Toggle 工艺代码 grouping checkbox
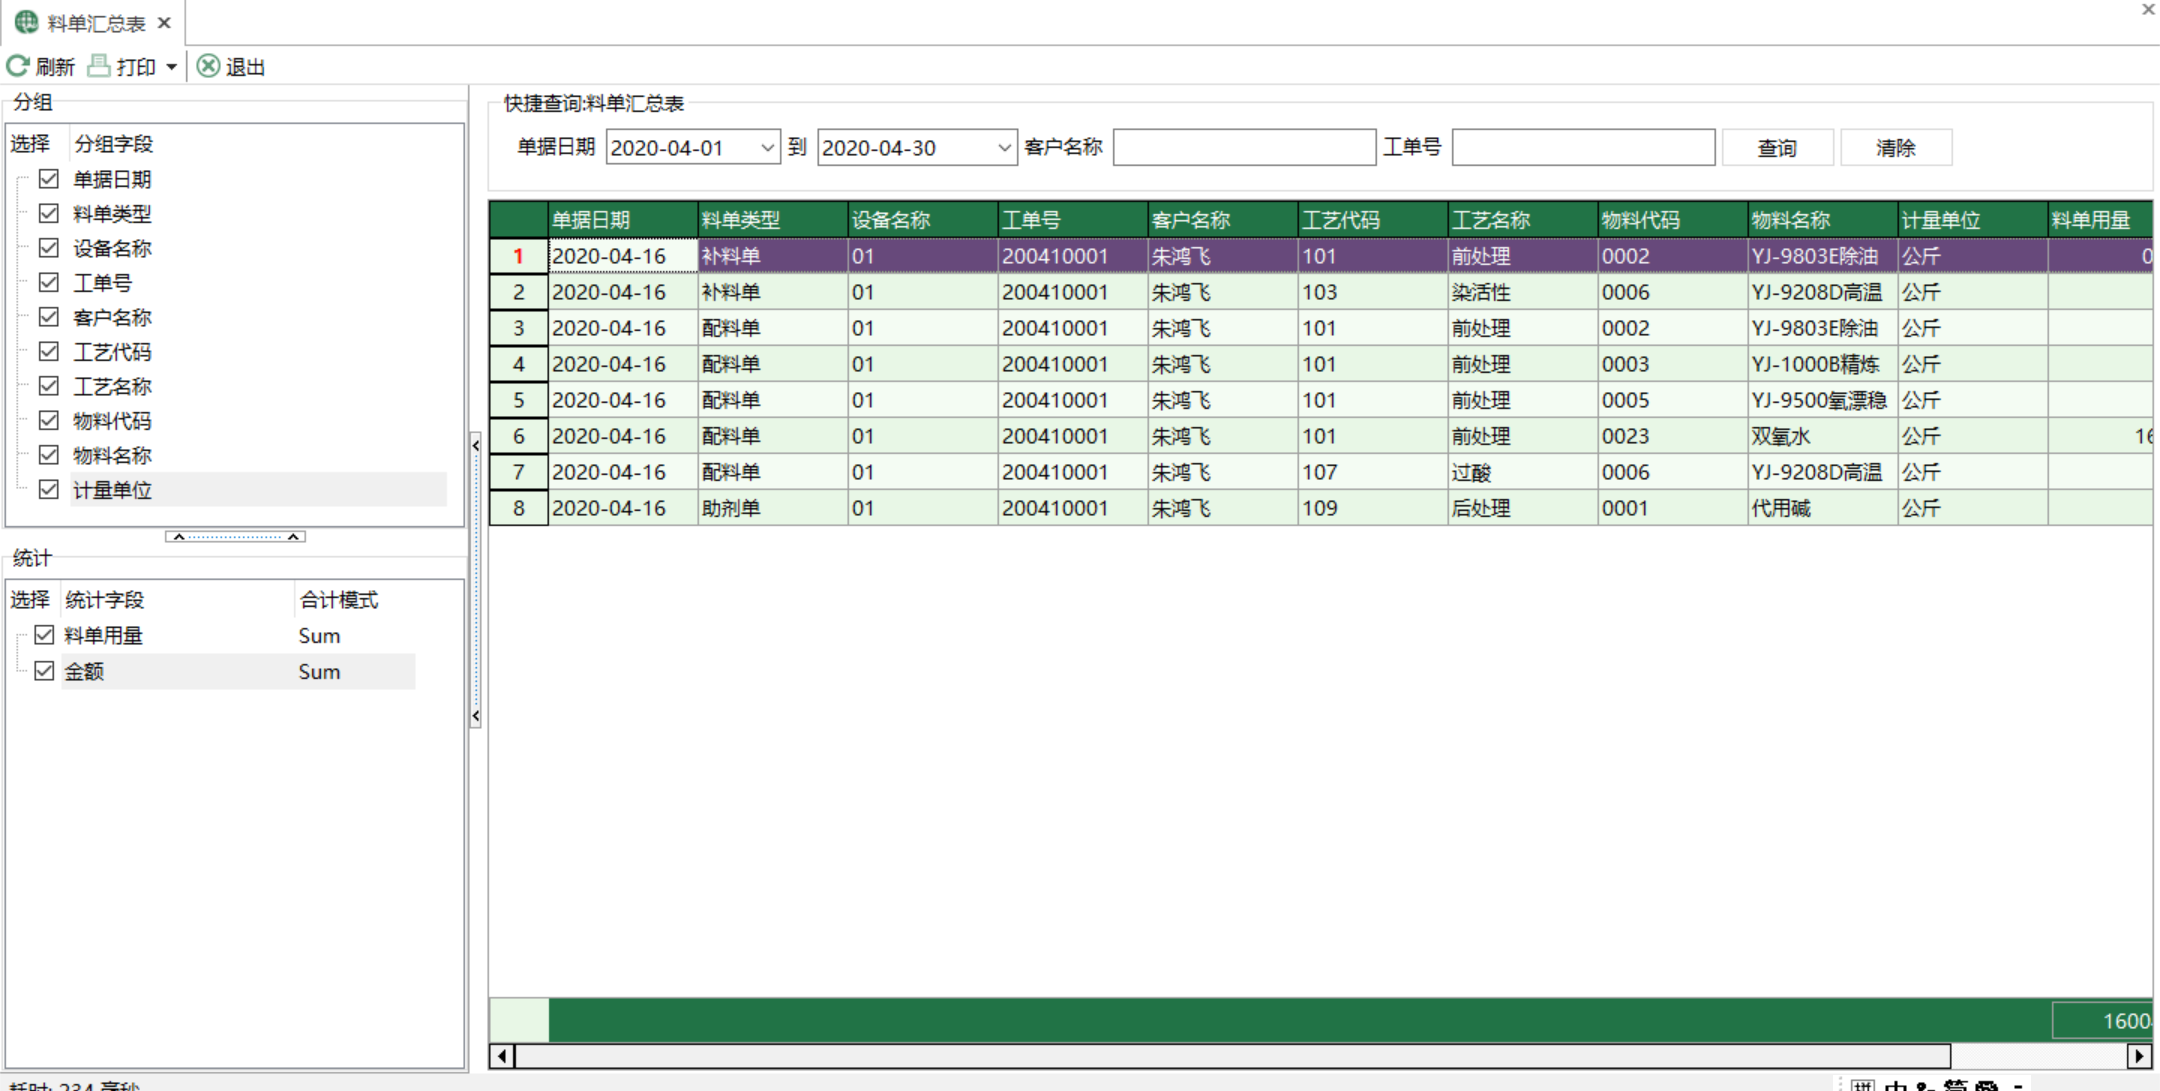The height and width of the screenshot is (1091, 2160). coord(48,351)
